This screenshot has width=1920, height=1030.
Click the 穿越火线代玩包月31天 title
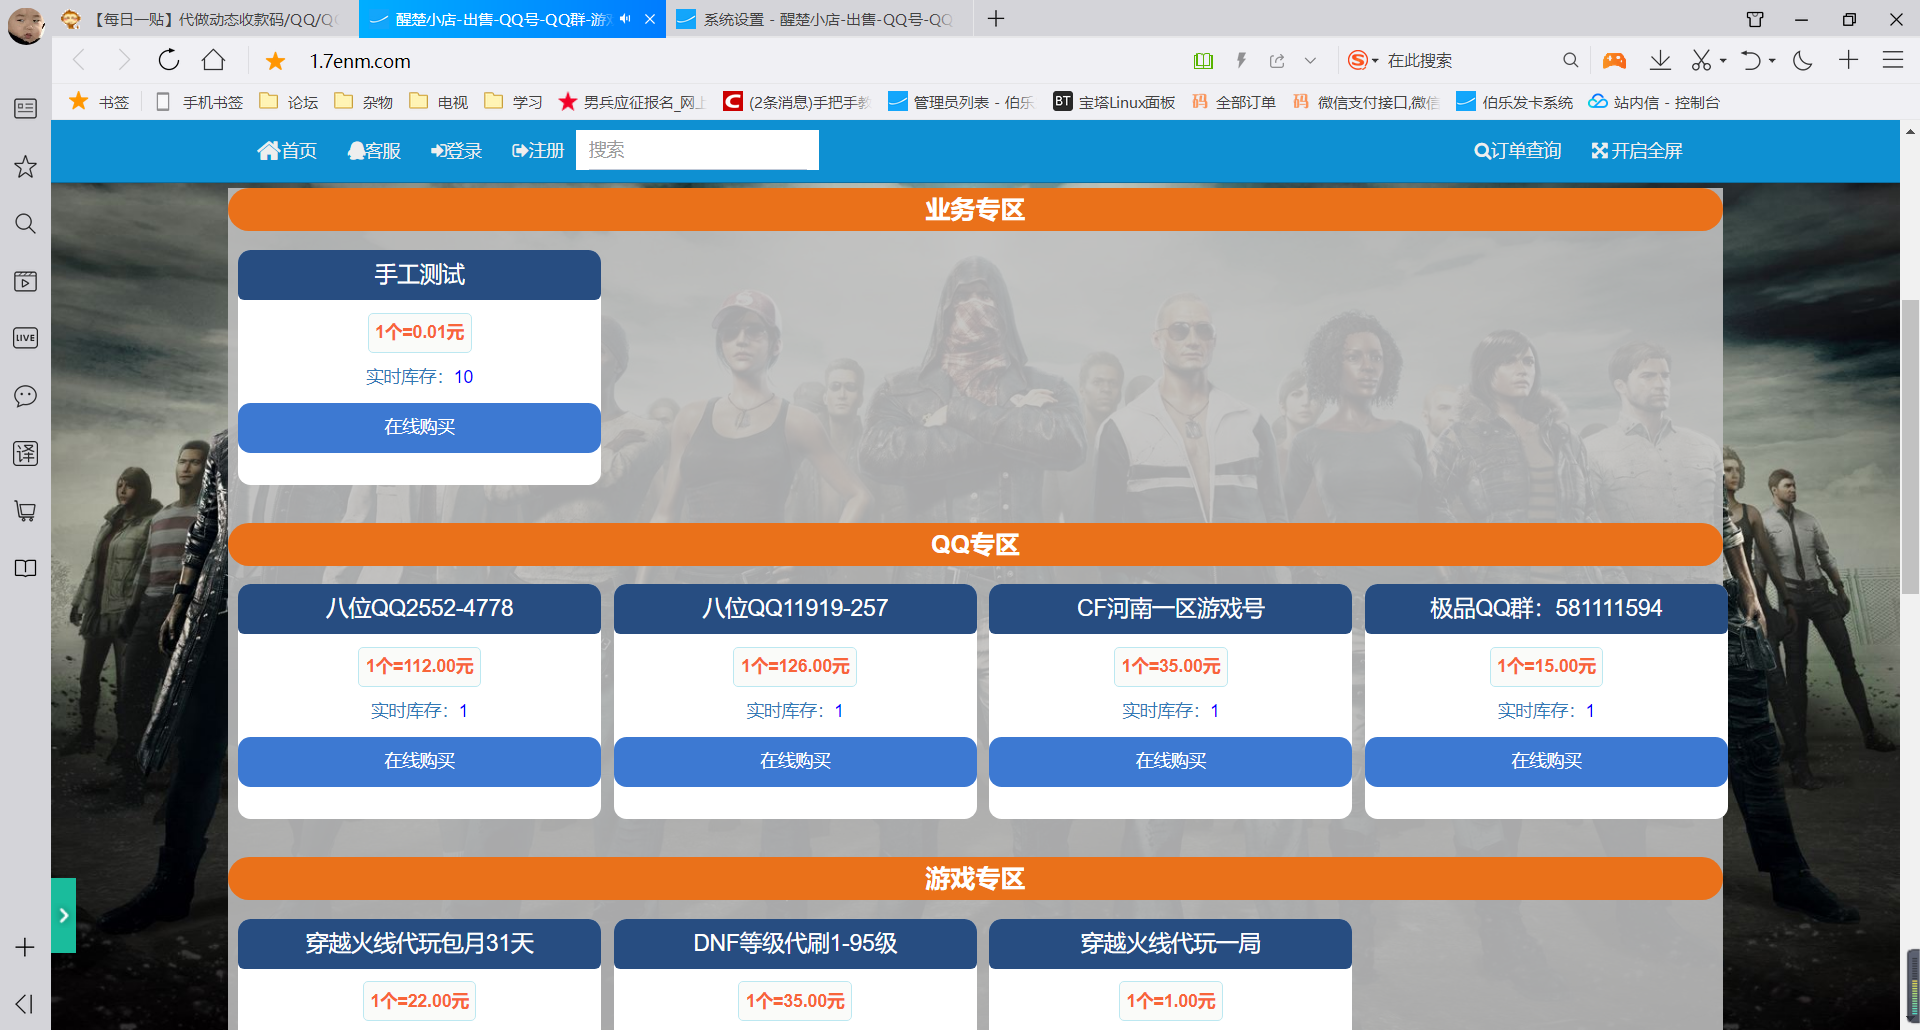click(419, 943)
